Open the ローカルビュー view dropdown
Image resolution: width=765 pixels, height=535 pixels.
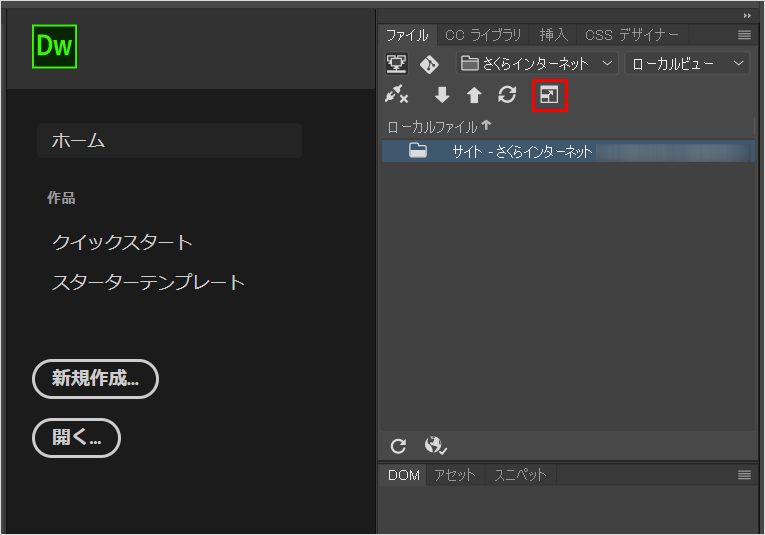click(687, 64)
